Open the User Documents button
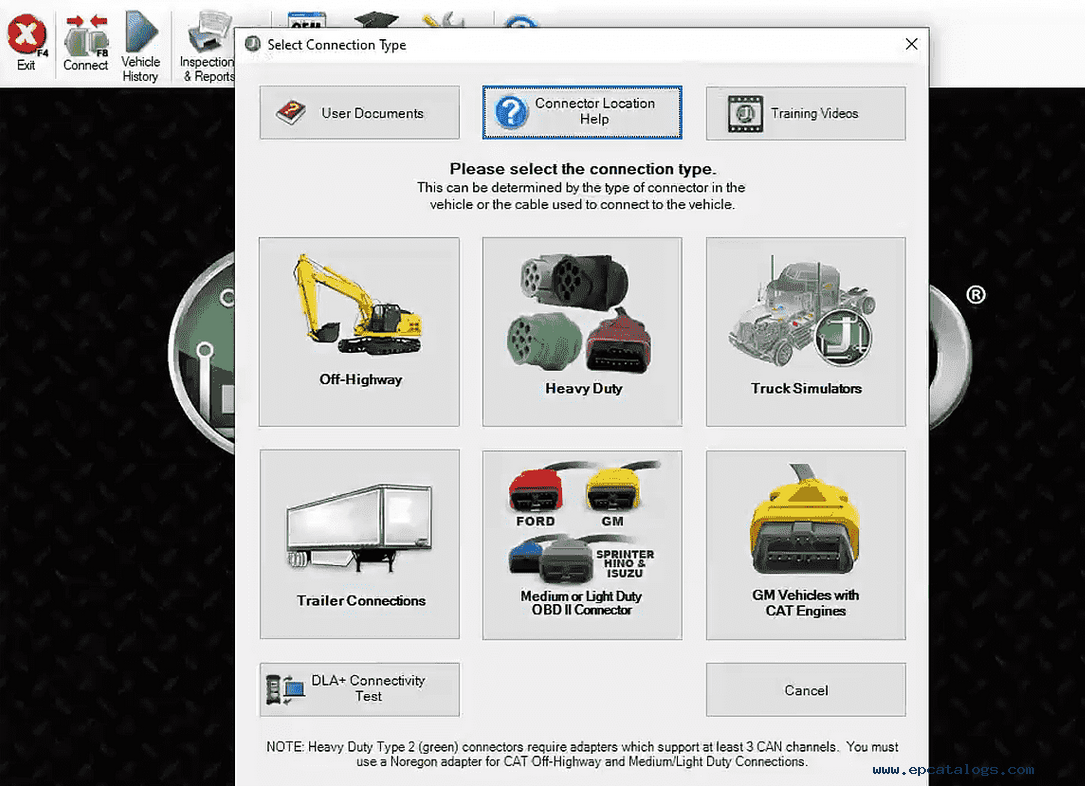The image size is (1085, 786). pos(359,113)
